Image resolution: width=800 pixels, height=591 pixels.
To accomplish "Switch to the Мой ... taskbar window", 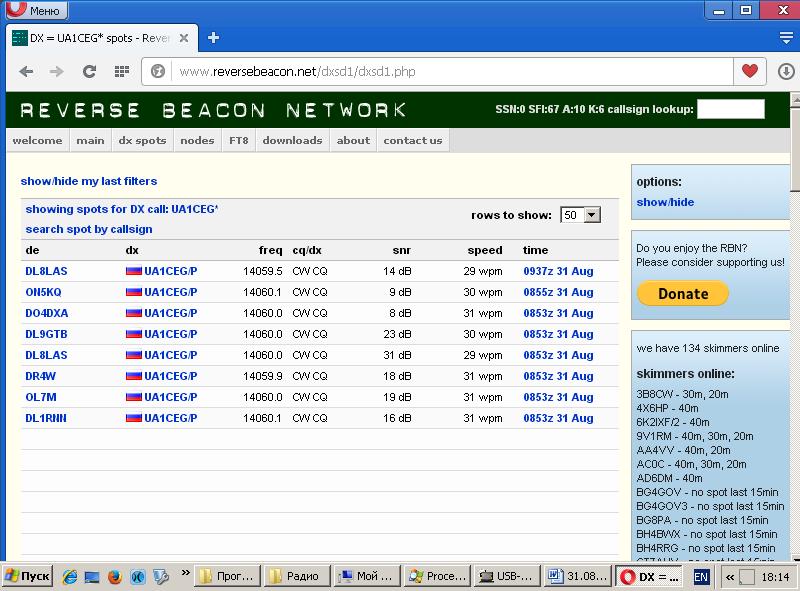I will 367,577.
